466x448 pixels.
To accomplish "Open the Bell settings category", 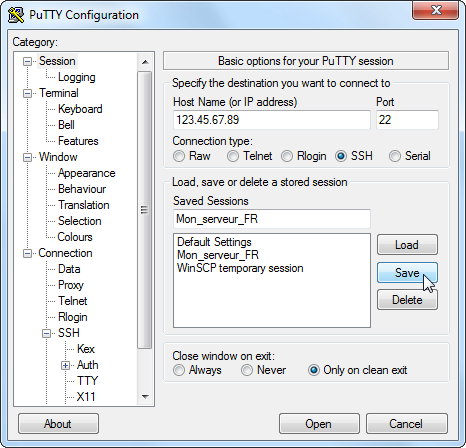I will click(x=66, y=125).
